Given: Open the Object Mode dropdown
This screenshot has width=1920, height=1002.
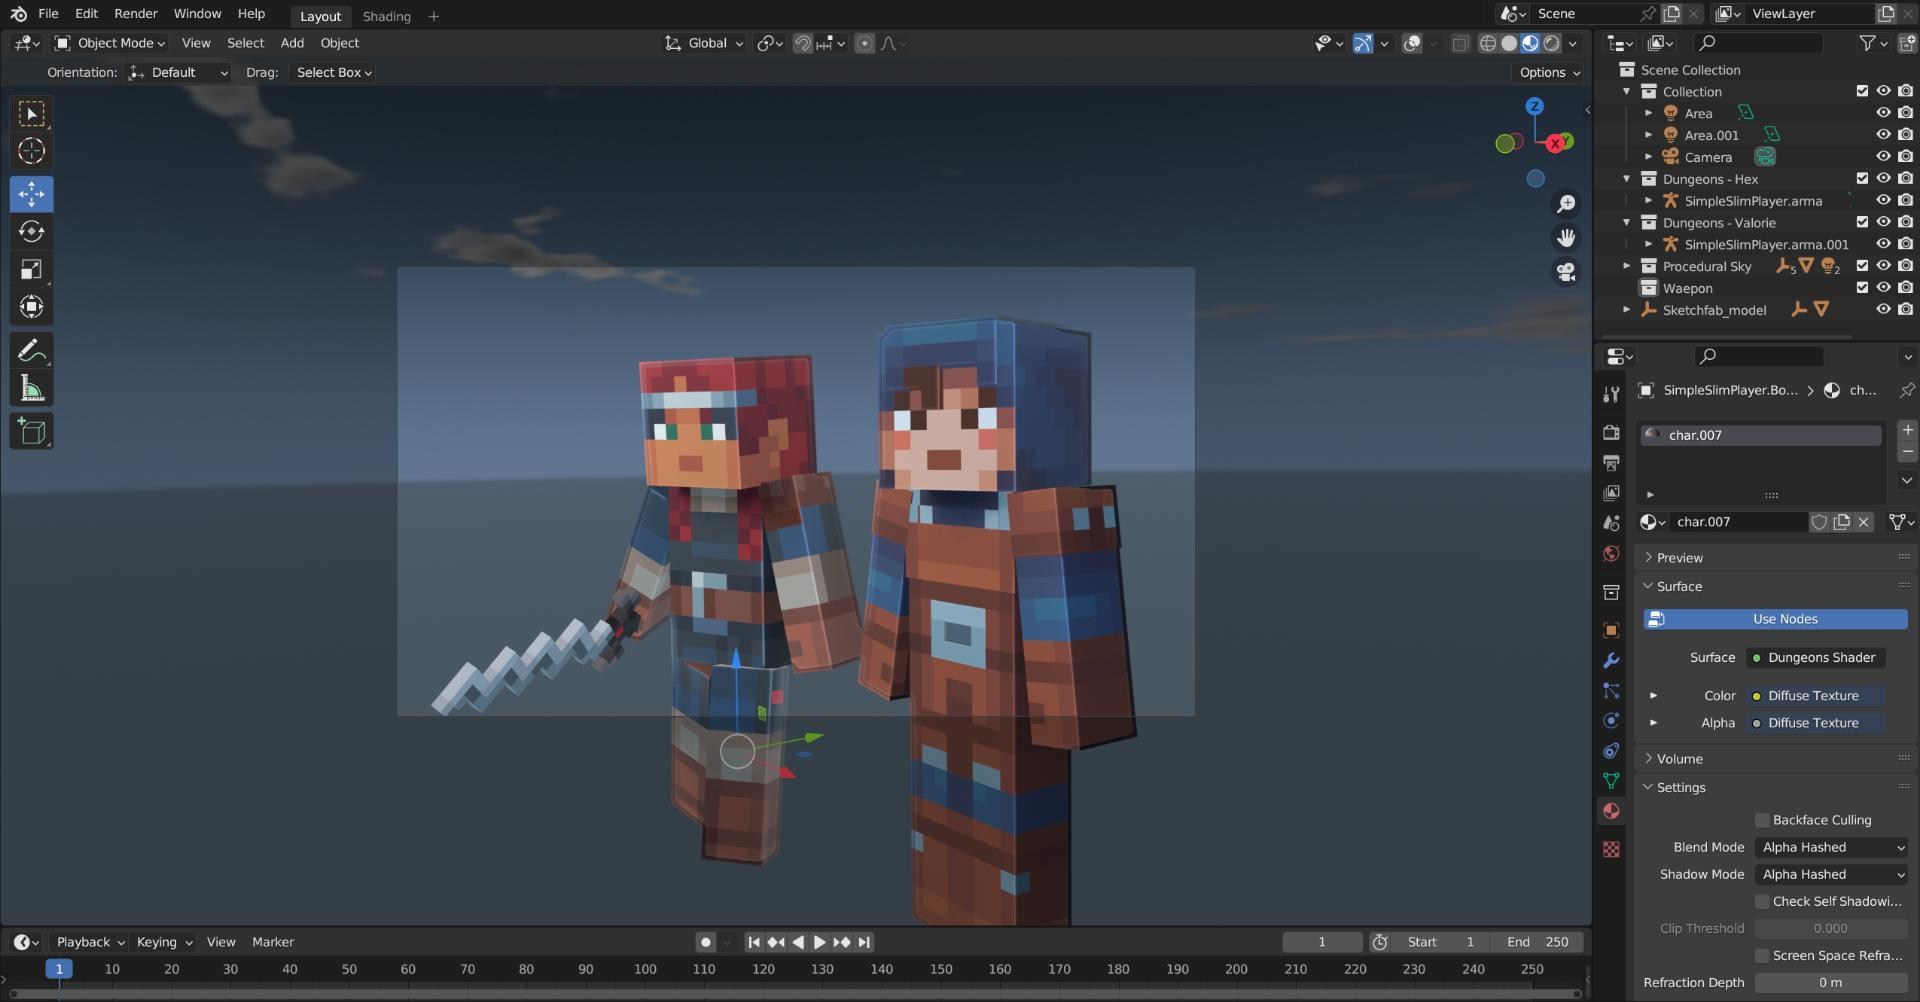Looking at the screenshot, I should pos(110,43).
